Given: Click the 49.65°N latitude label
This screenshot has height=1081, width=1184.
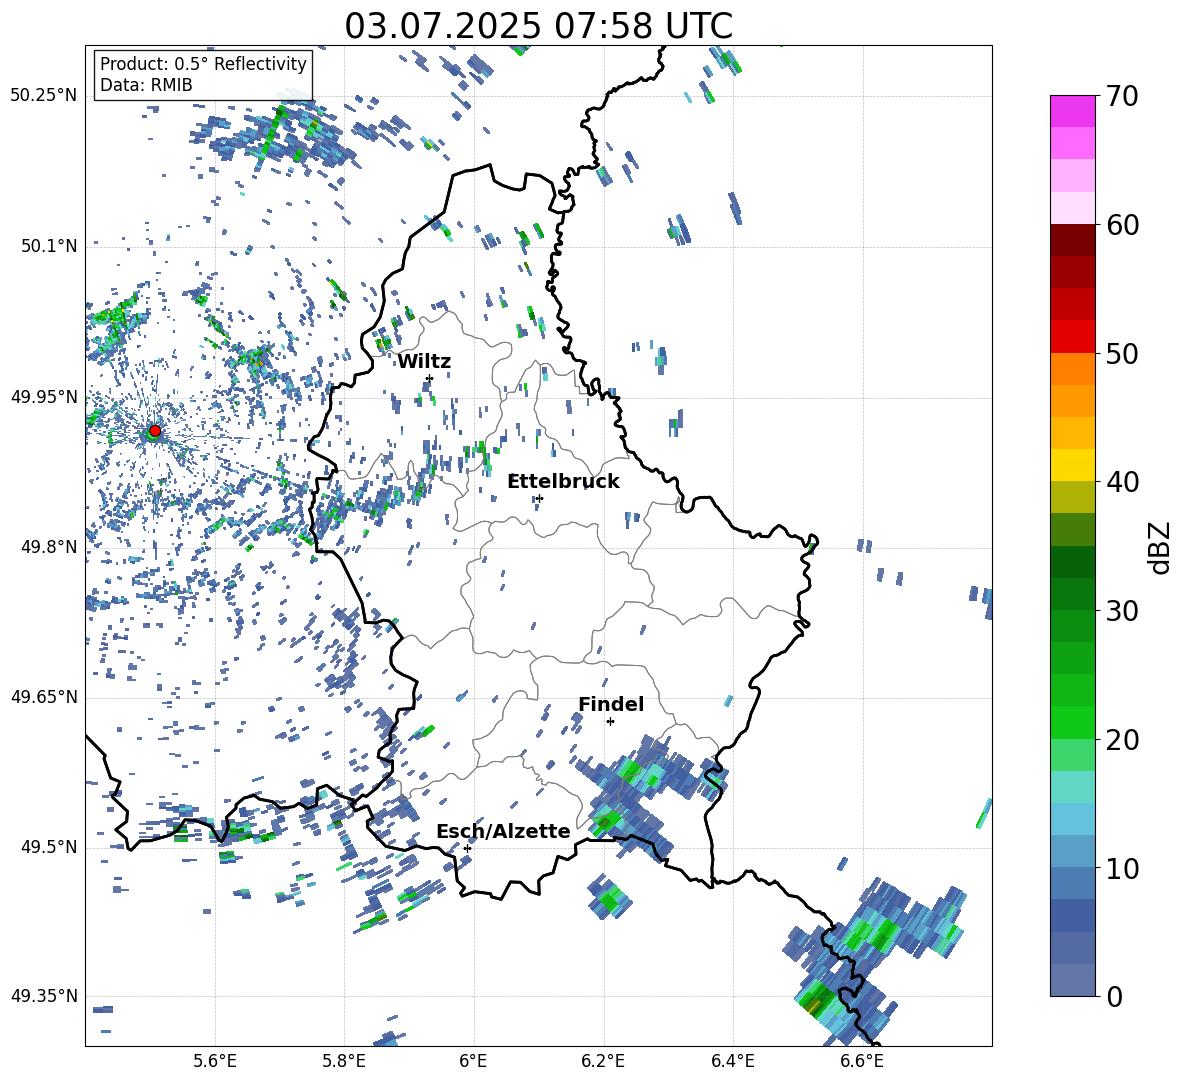Looking at the screenshot, I should (x=44, y=697).
